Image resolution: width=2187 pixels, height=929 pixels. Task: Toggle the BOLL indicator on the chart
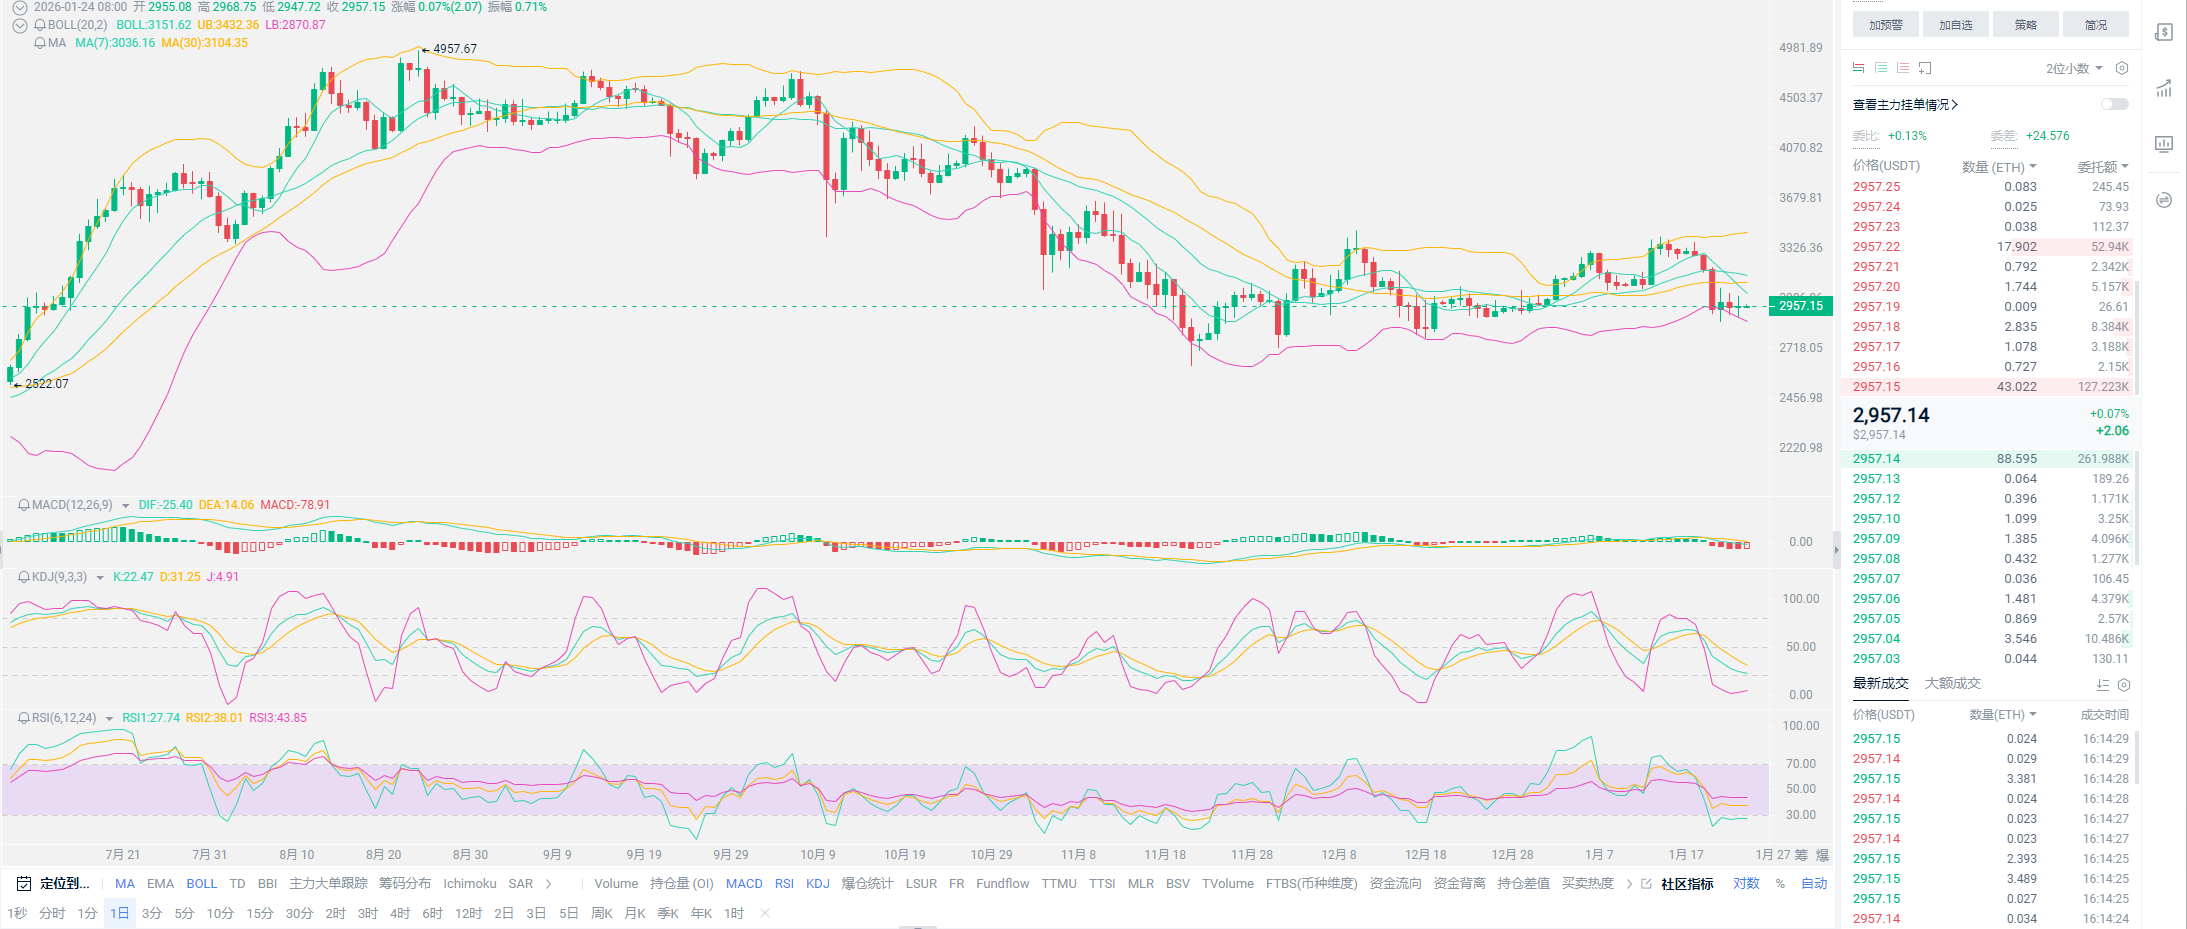201,884
